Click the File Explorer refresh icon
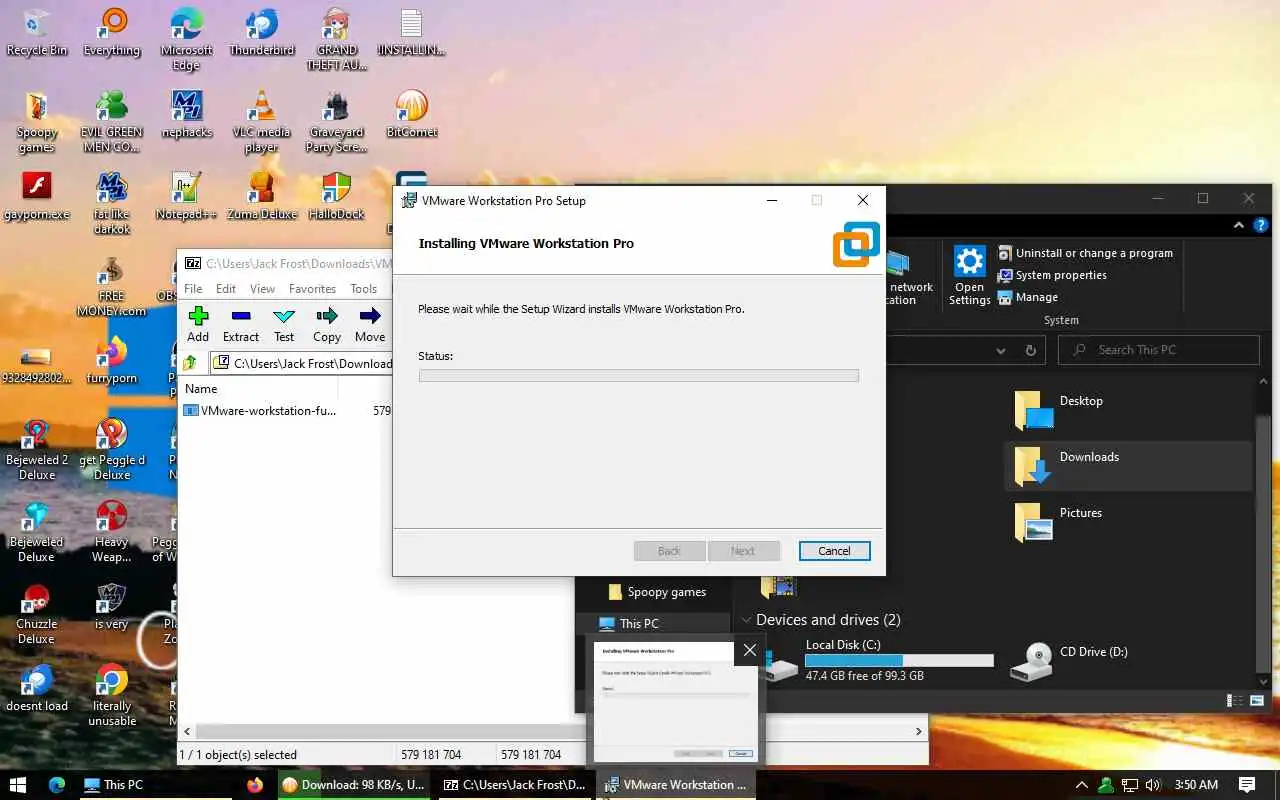Screen dimensions: 1280x800 pos(1031,350)
